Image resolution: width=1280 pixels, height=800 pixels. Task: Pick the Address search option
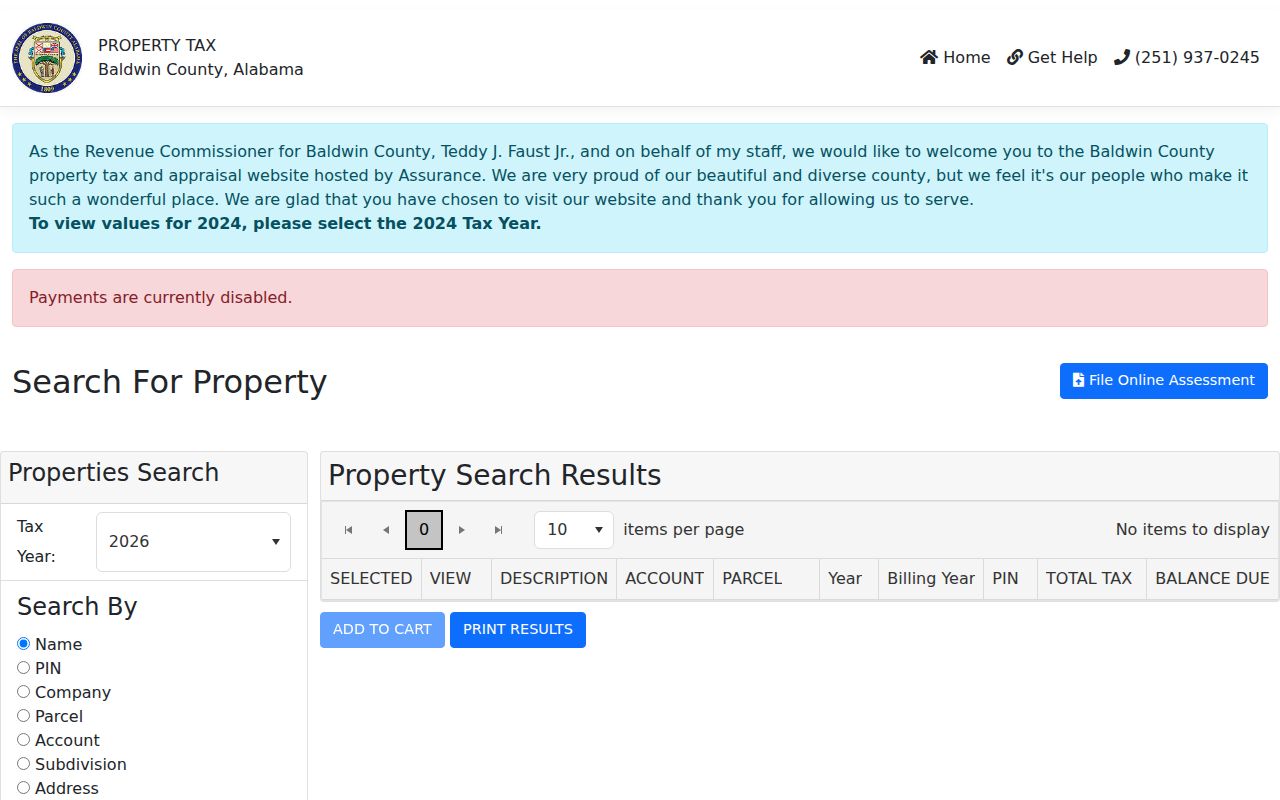[23, 788]
